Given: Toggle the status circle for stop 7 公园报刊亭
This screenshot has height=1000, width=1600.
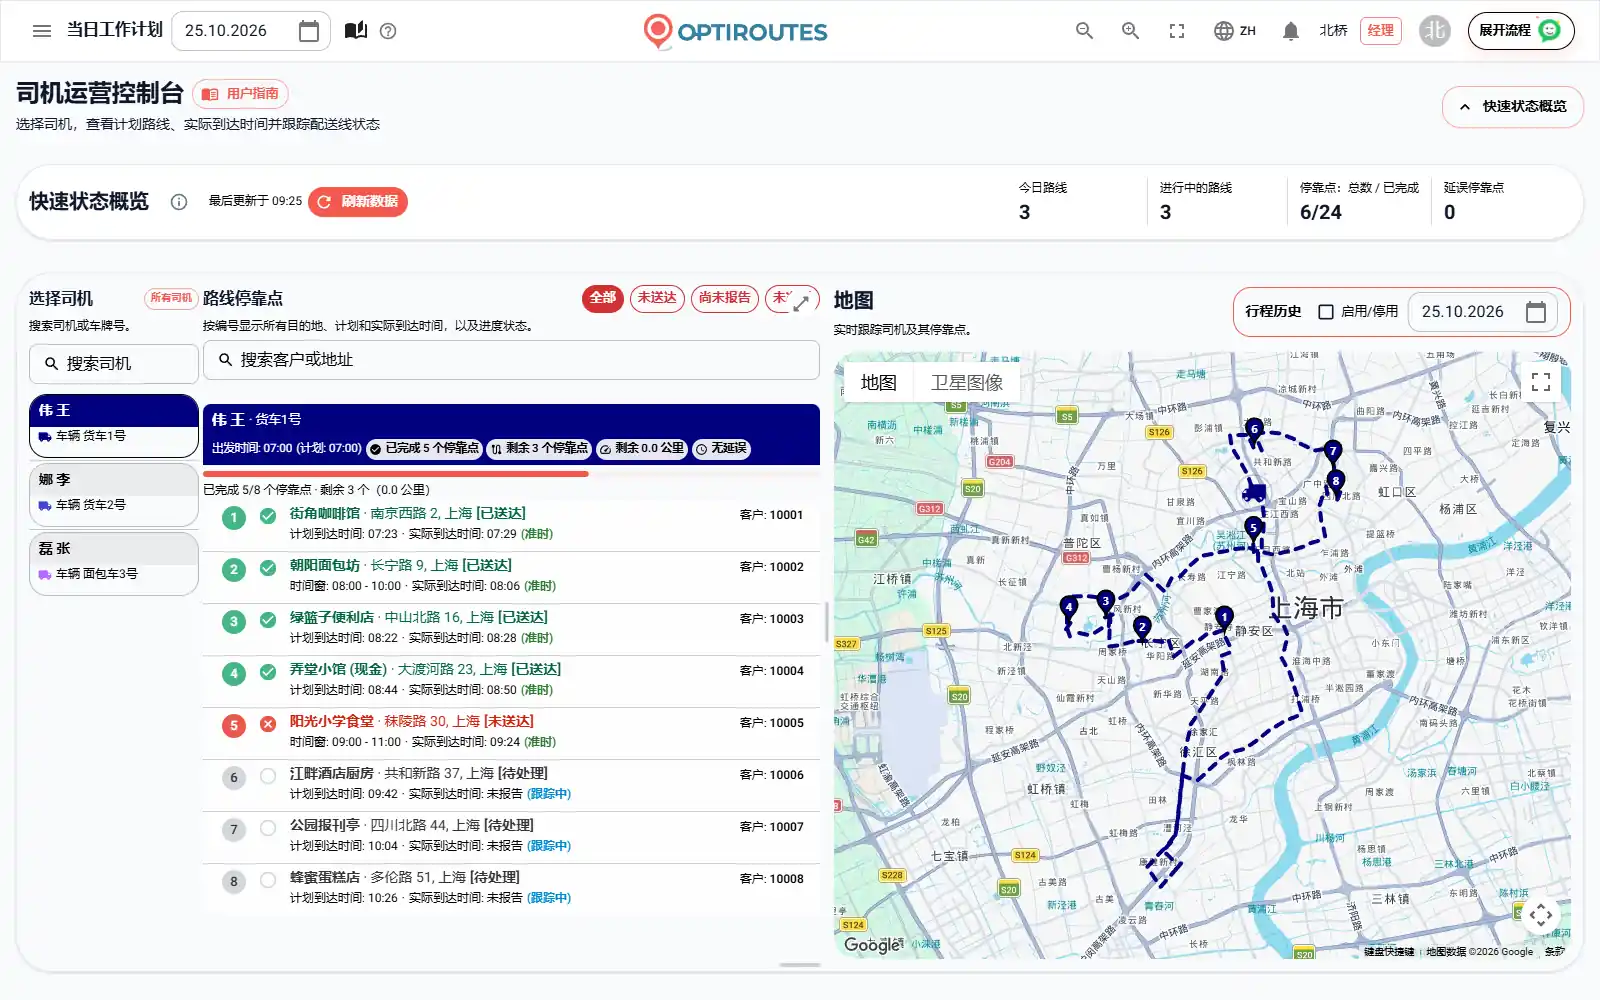Looking at the screenshot, I should (x=268, y=828).
